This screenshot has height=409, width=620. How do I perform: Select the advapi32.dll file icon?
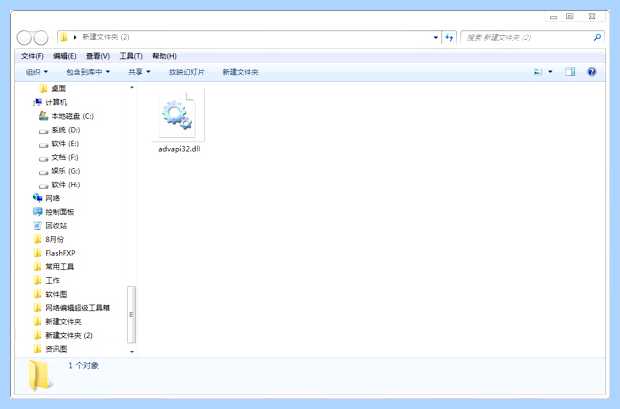point(178,115)
